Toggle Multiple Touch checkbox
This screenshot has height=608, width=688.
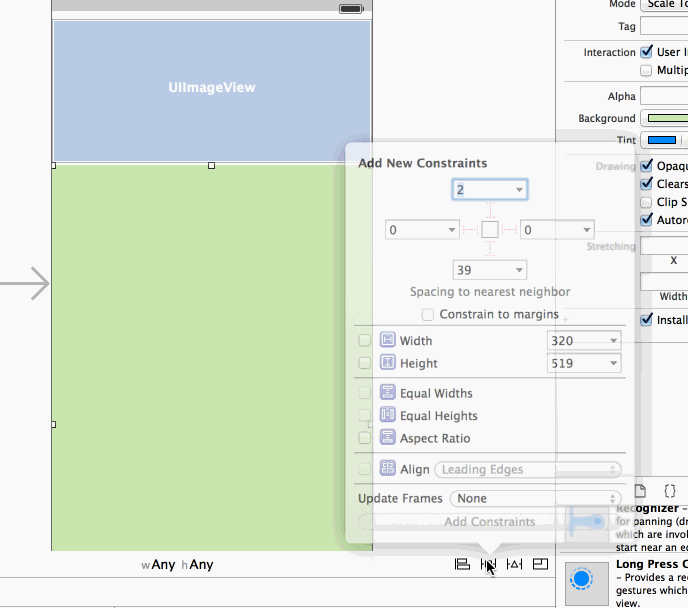(646, 70)
